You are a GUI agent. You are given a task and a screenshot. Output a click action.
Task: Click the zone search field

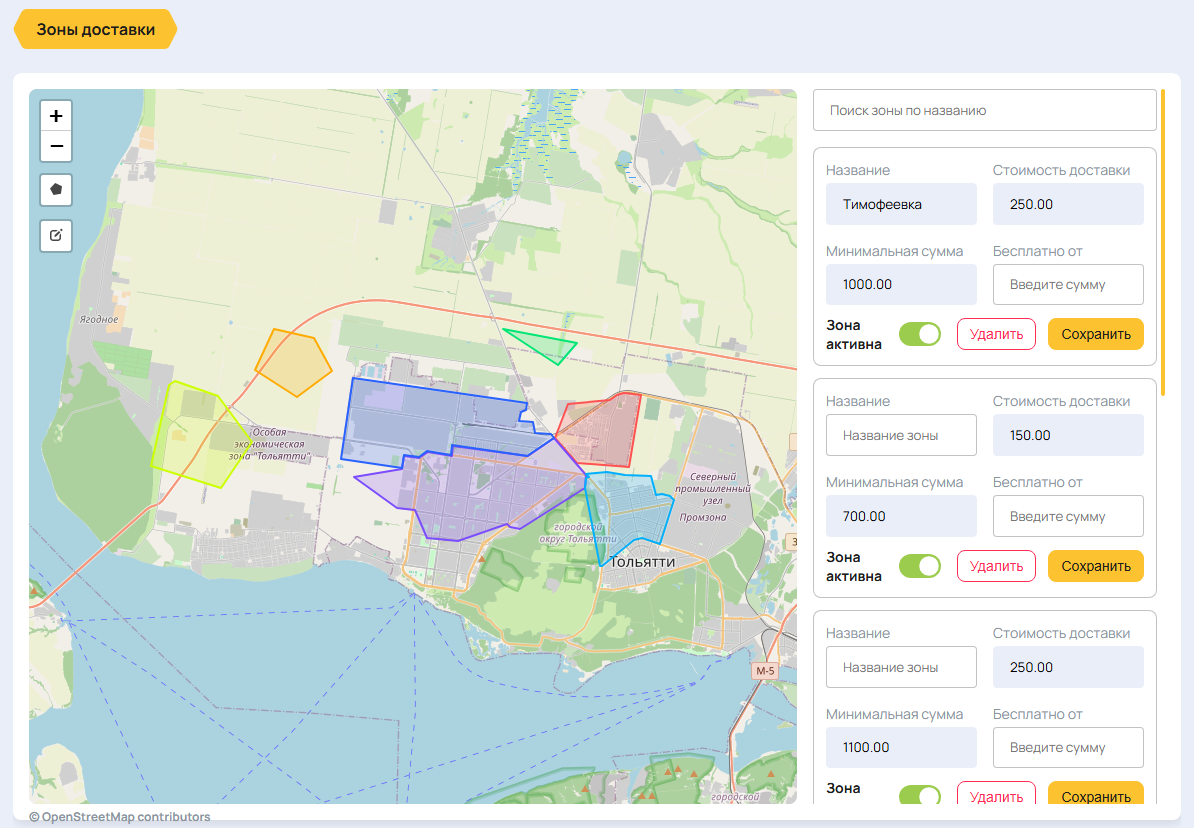[x=985, y=110]
